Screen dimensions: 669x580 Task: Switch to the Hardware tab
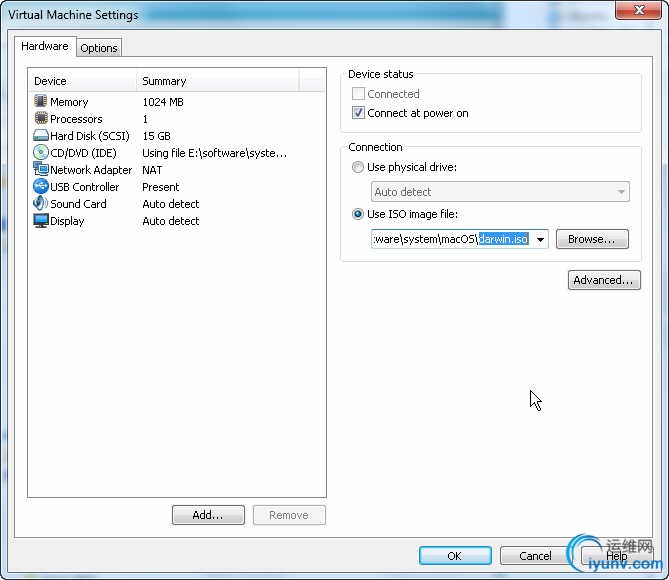[45, 46]
